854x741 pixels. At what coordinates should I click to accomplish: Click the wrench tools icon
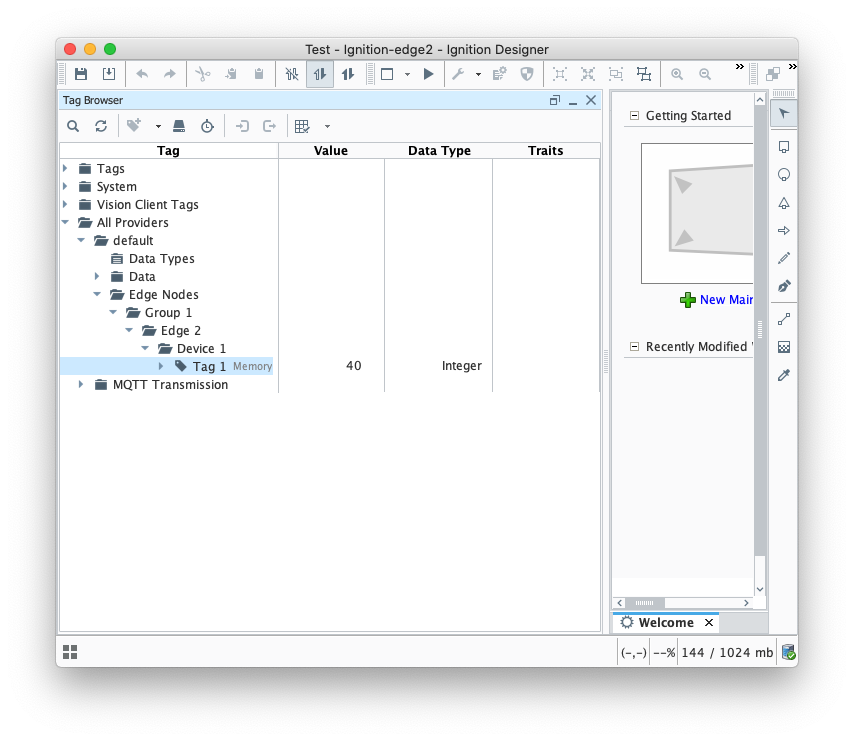point(458,74)
